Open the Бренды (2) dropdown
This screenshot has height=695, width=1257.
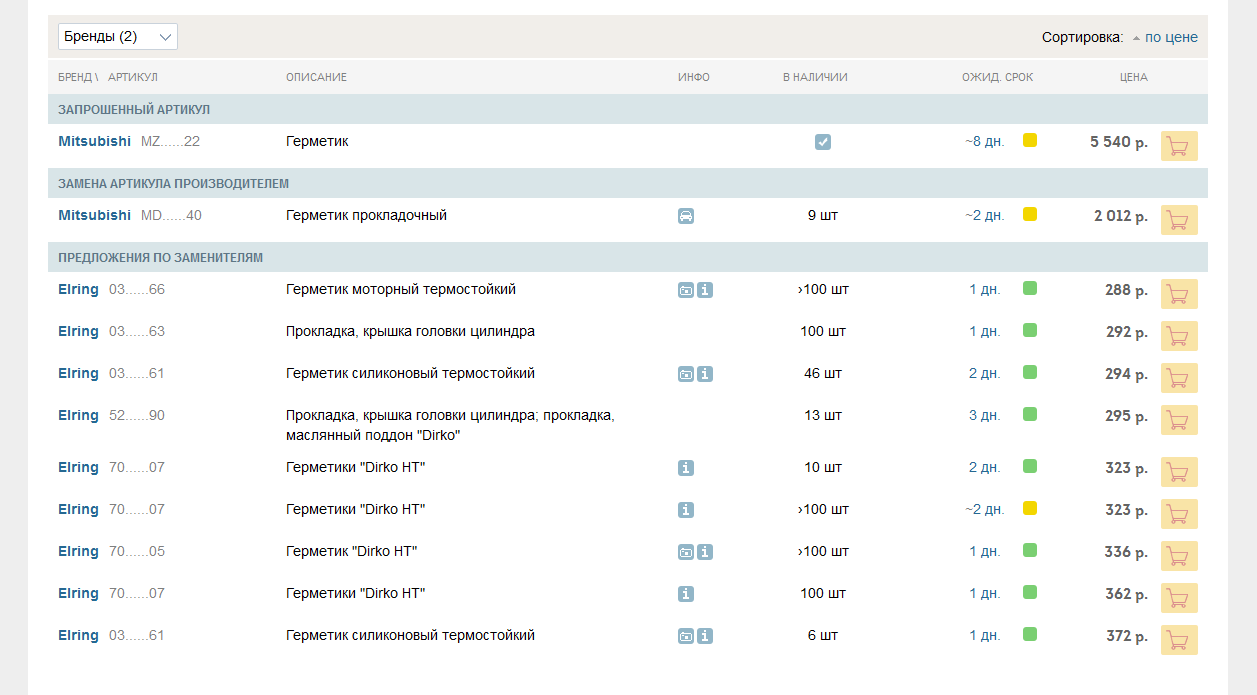[x=118, y=37]
